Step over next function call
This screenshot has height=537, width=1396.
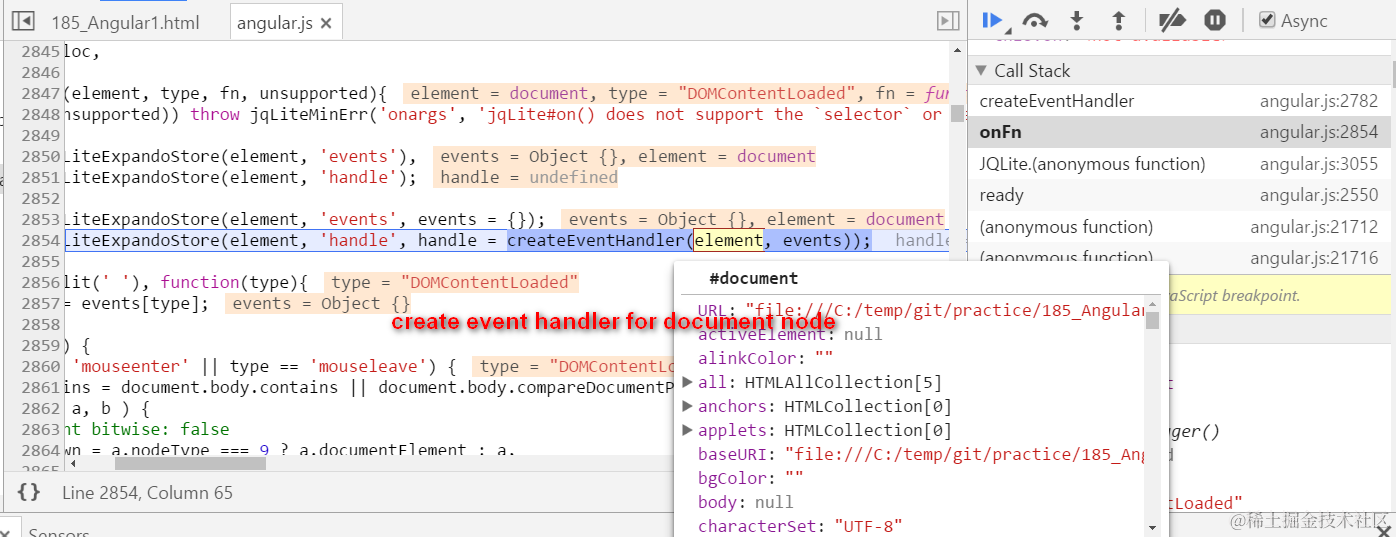coord(1035,20)
